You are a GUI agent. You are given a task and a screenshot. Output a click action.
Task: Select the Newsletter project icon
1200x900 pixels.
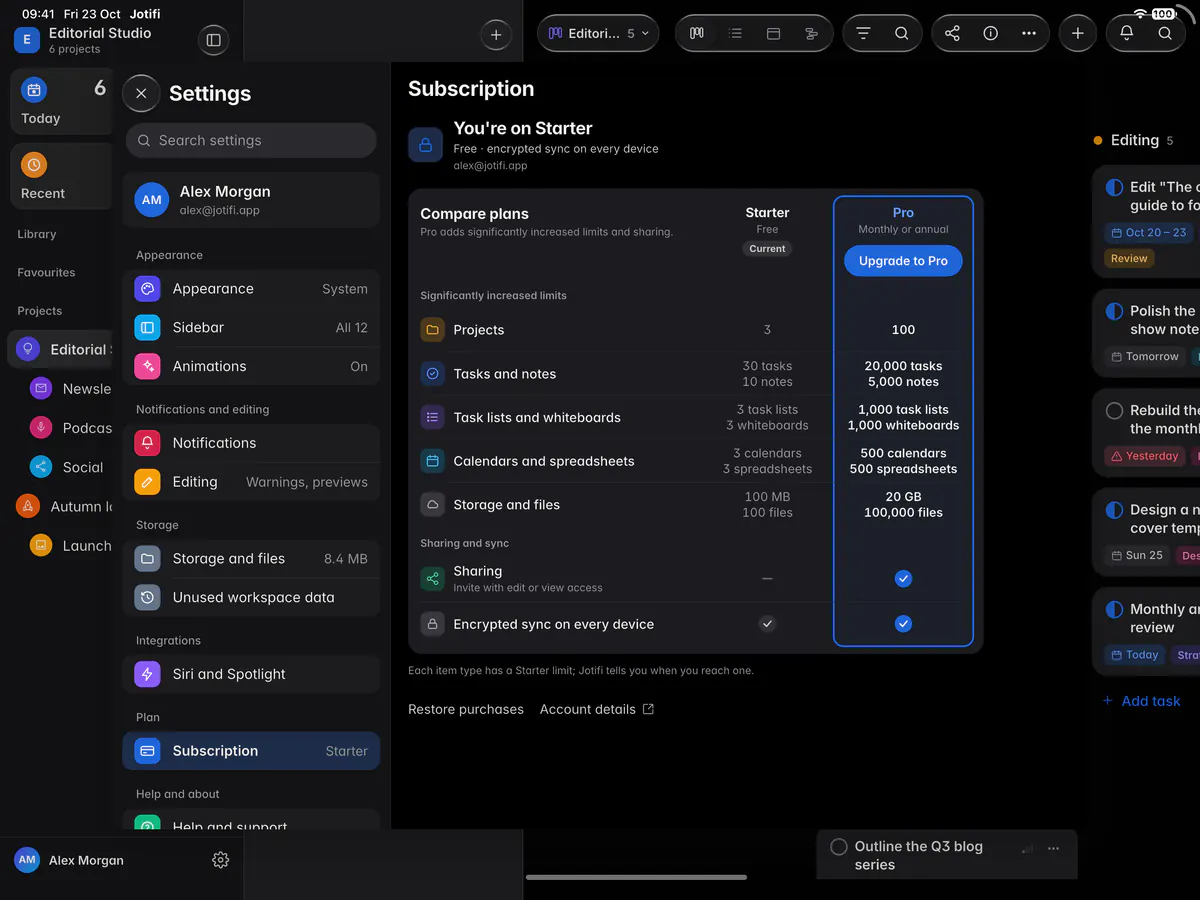(41, 388)
